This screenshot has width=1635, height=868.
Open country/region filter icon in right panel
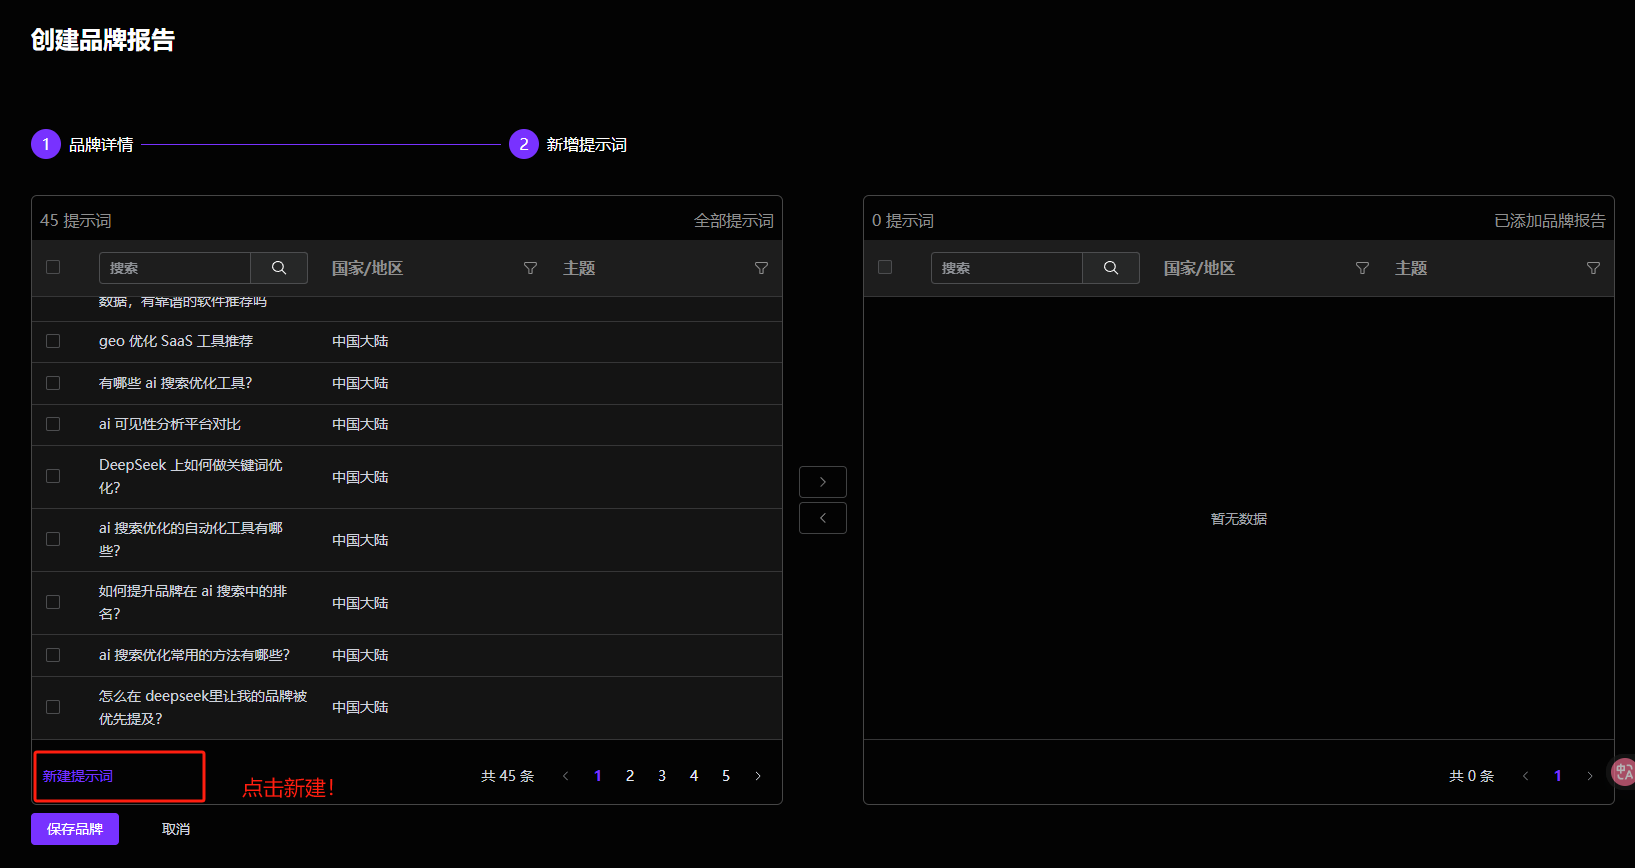pos(1362,268)
